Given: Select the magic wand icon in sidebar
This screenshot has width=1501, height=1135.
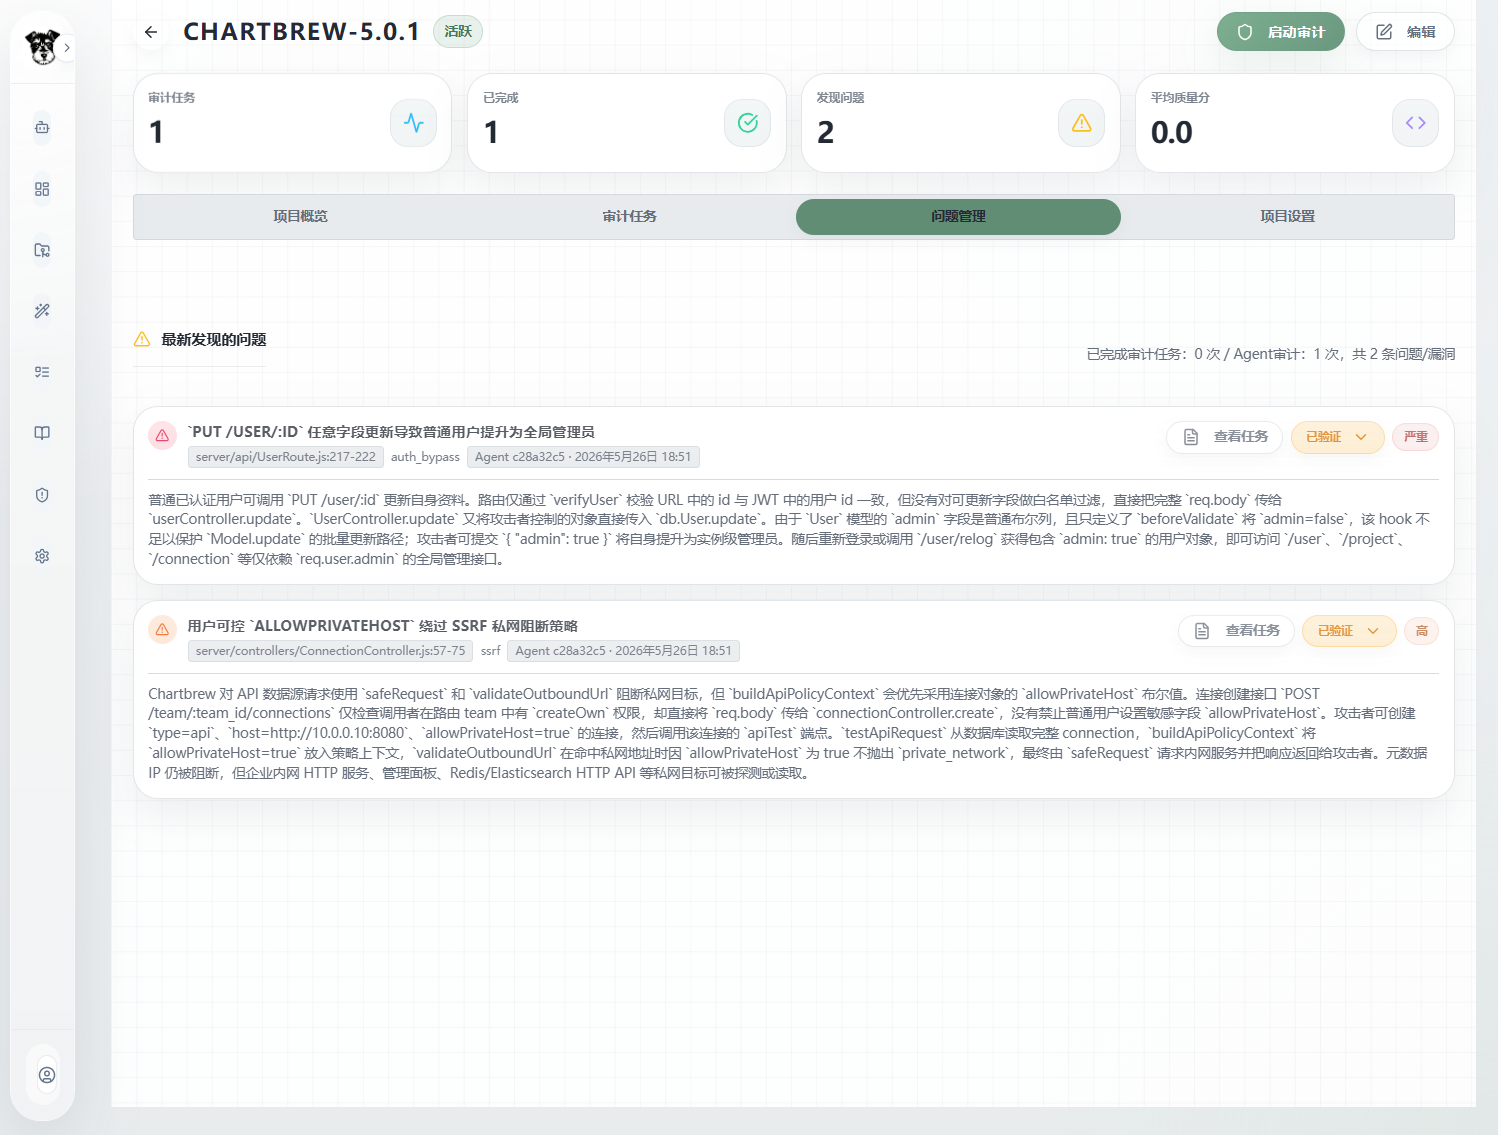Looking at the screenshot, I should 42,311.
